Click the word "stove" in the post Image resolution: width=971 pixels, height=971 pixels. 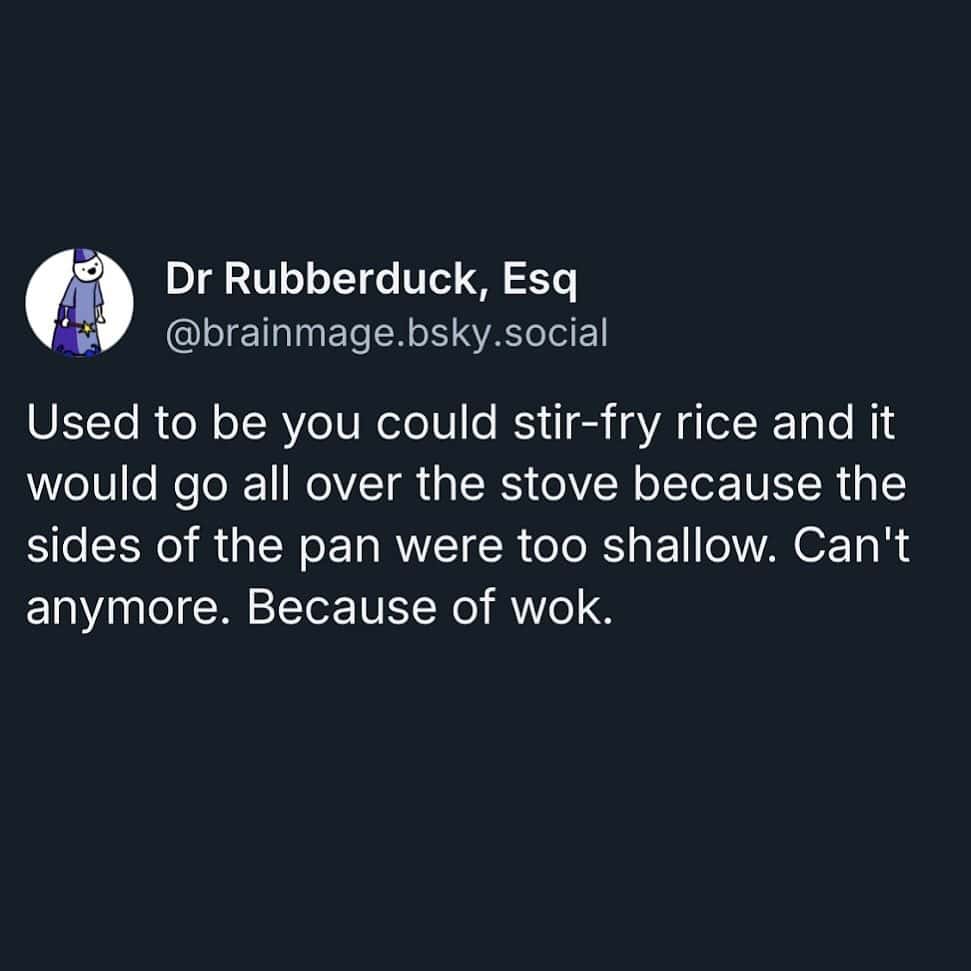click(x=559, y=486)
